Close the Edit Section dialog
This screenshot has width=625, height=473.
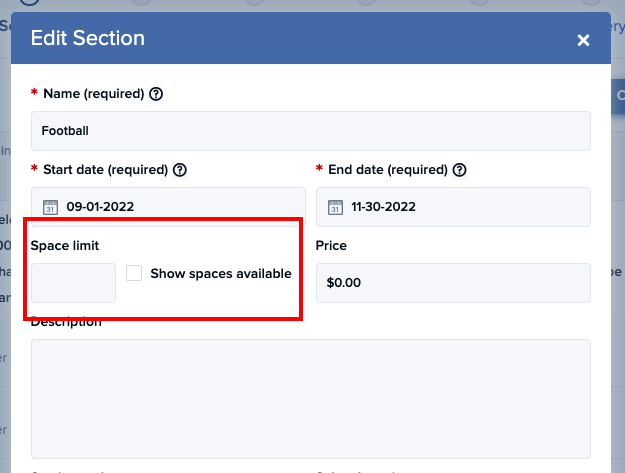point(583,40)
